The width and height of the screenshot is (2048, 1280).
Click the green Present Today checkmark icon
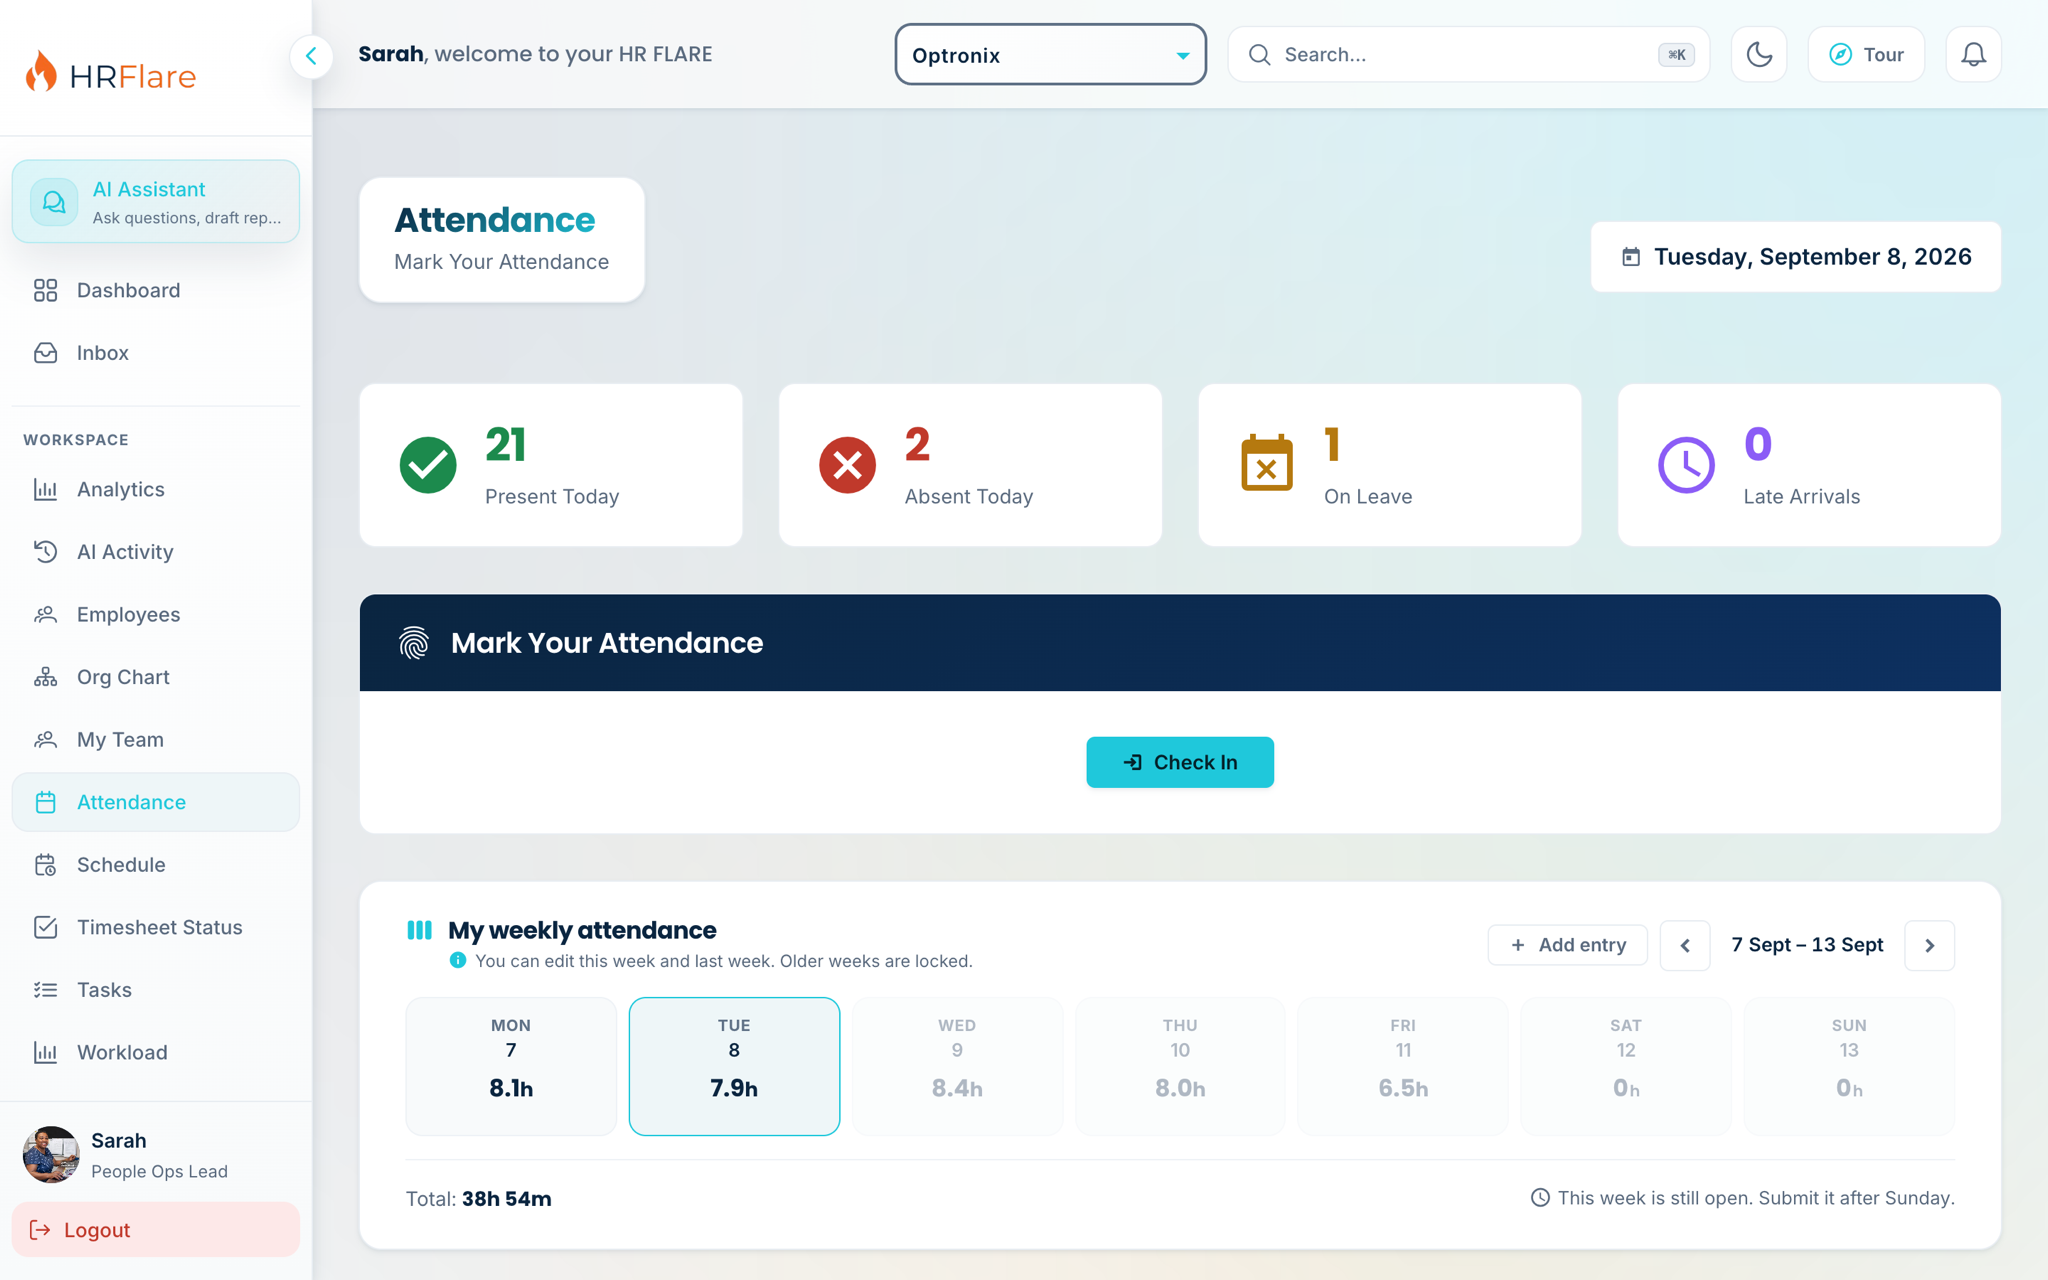pyautogui.click(x=428, y=465)
